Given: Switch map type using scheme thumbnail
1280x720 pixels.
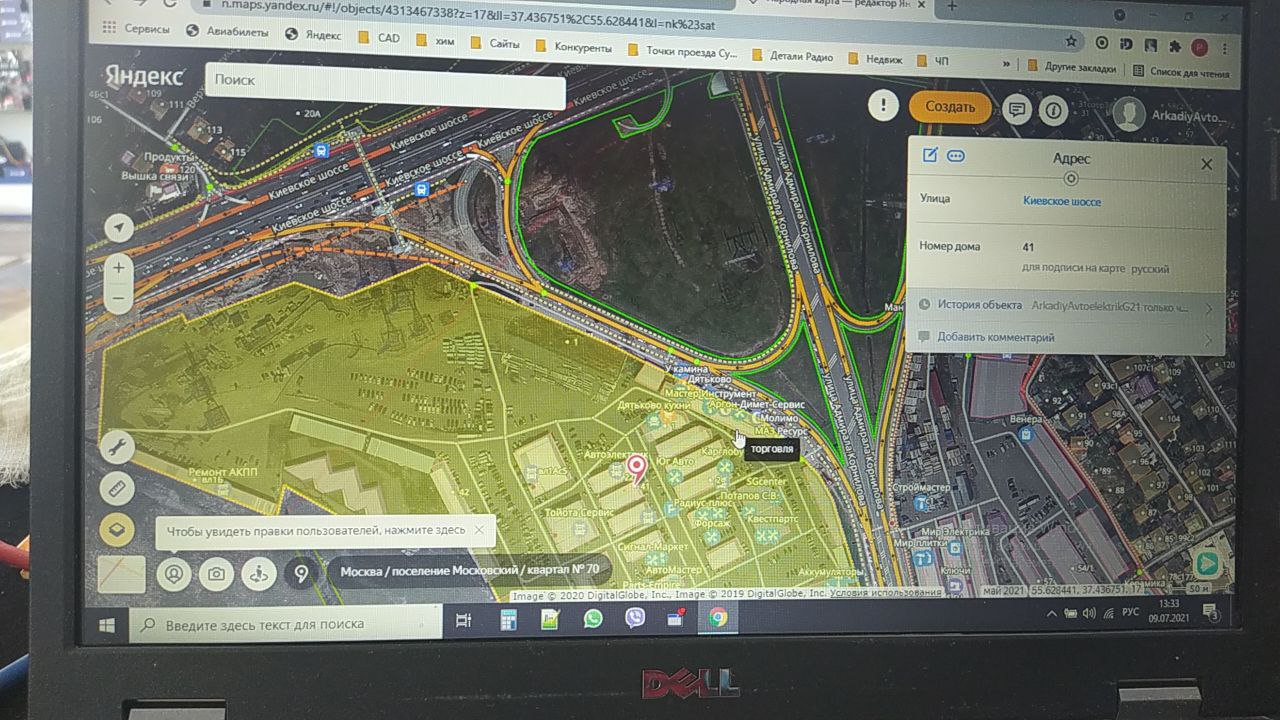Looking at the screenshot, I should point(122,574).
